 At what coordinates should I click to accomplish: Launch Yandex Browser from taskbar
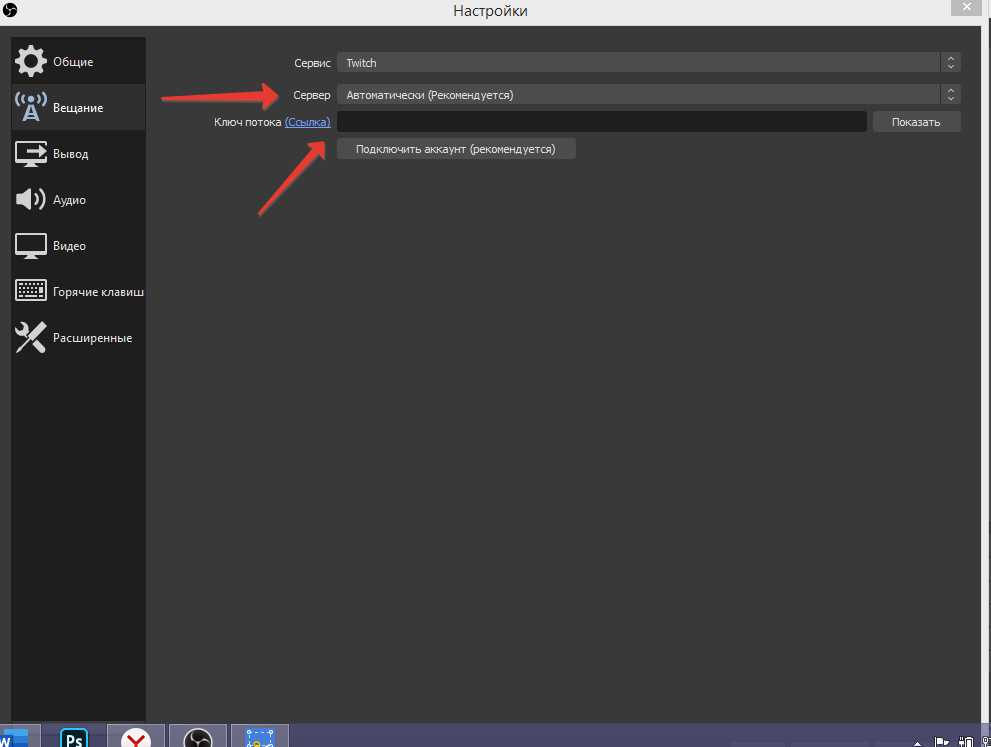pos(136,738)
